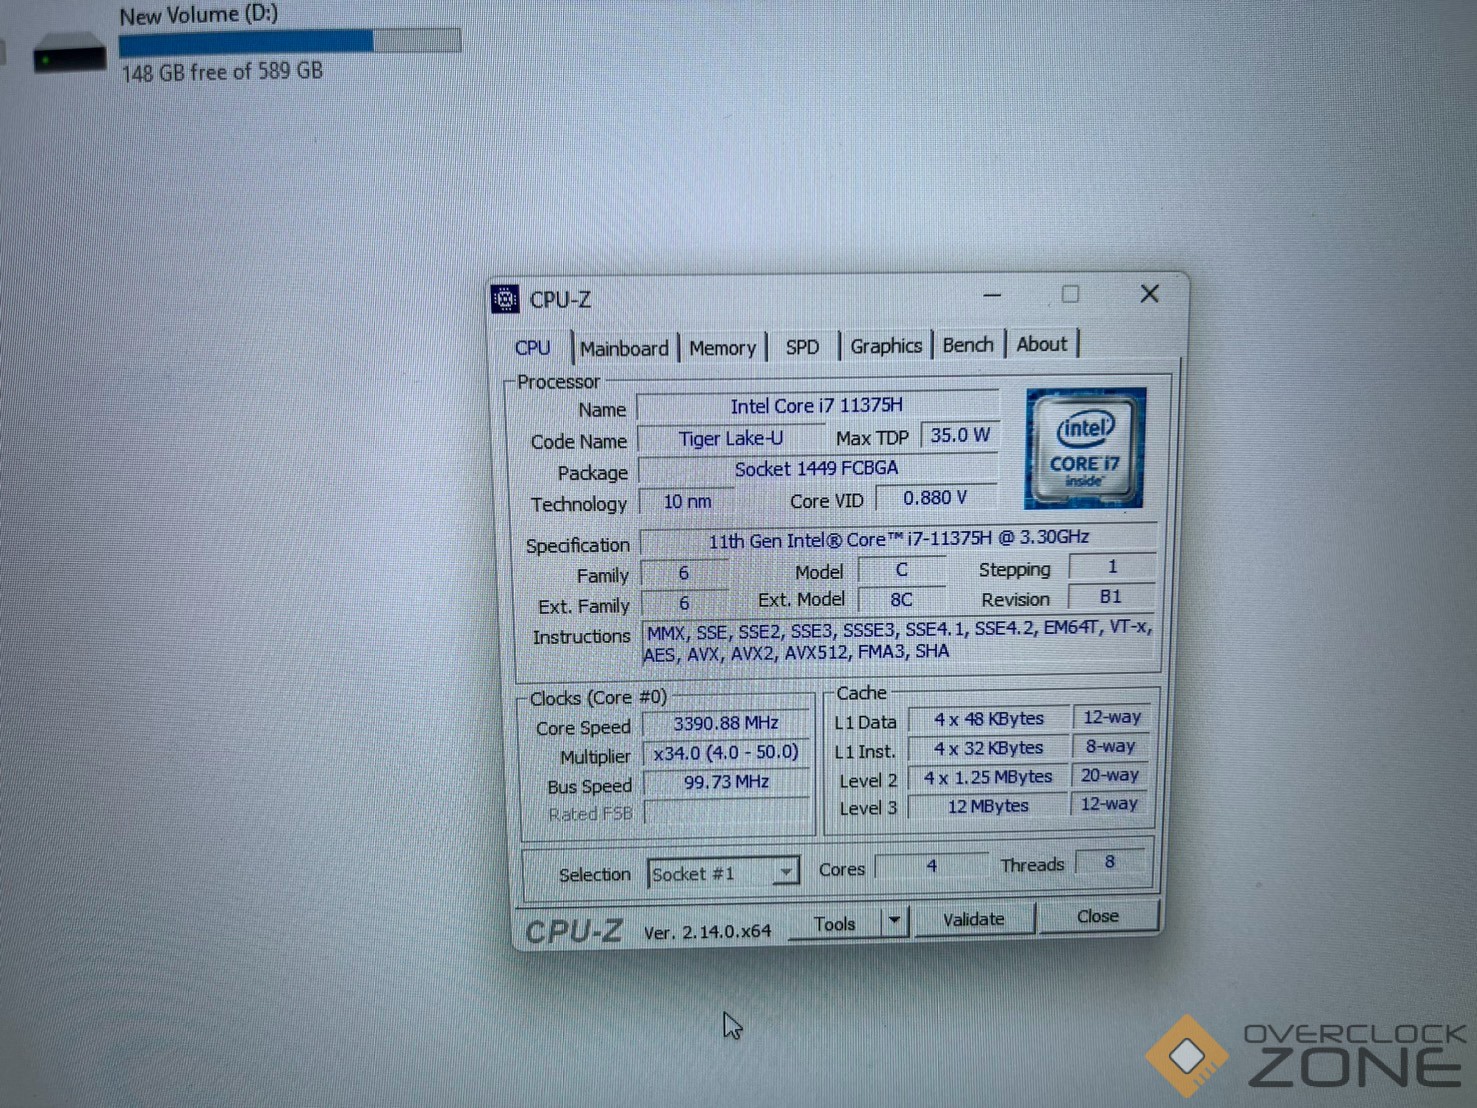
Task: Show the About tab
Action: coord(1041,344)
